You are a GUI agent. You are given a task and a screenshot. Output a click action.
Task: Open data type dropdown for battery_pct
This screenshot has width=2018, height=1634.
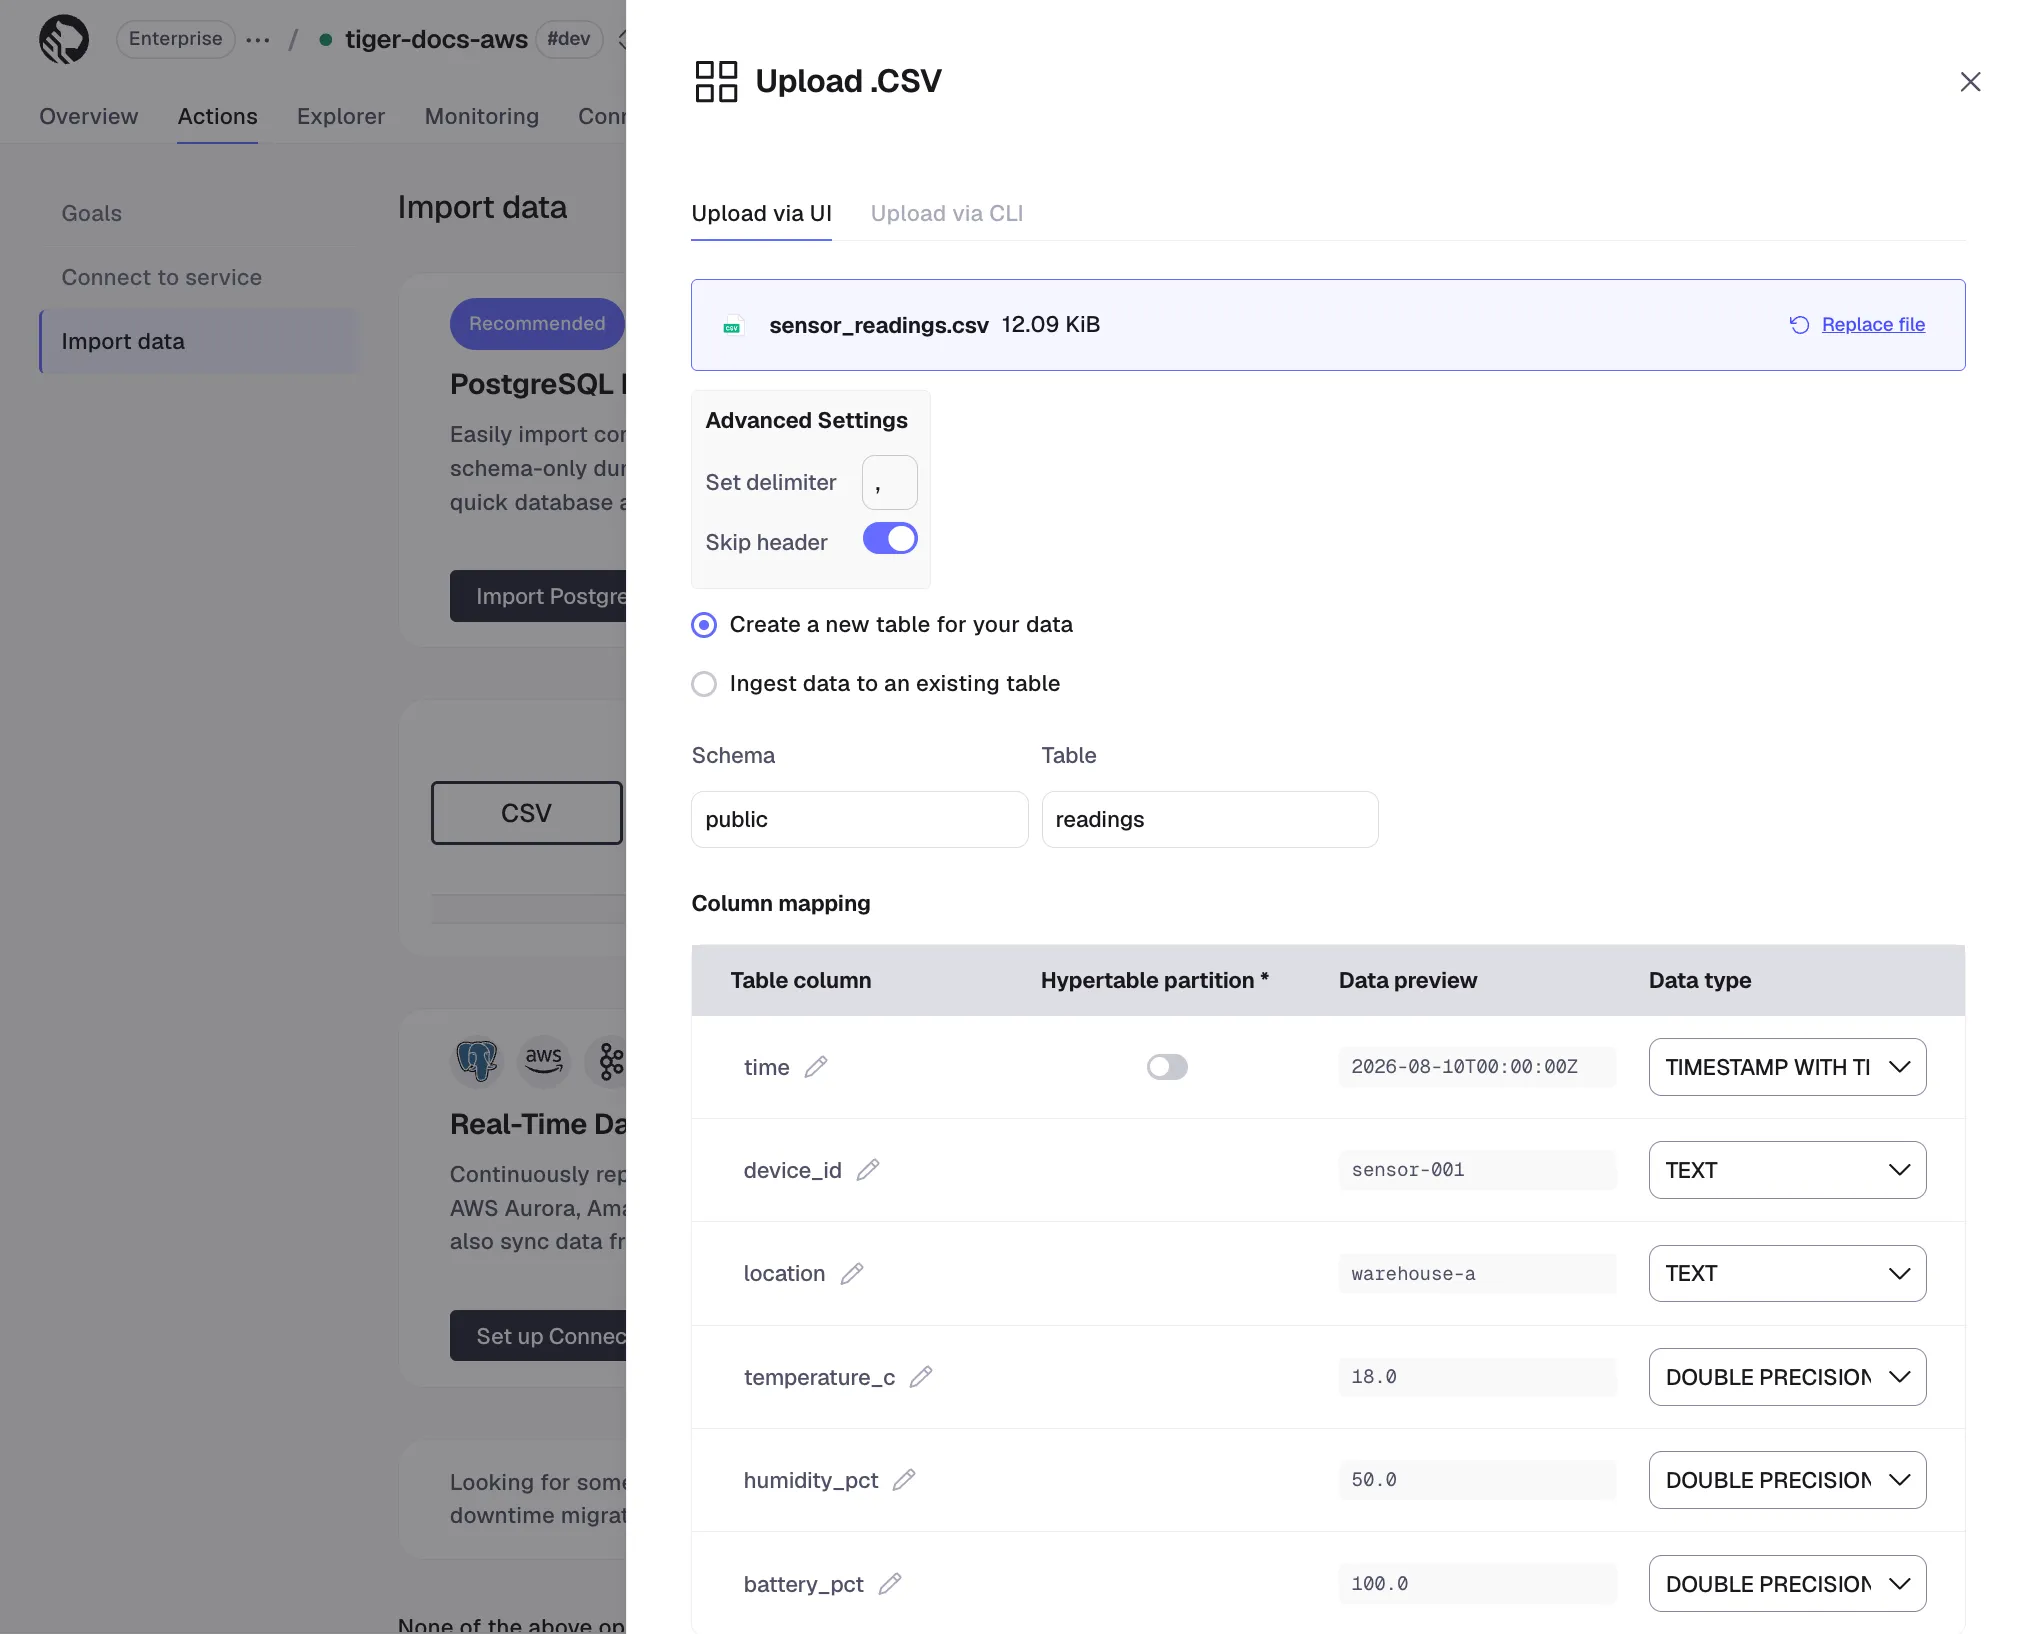[1787, 1584]
